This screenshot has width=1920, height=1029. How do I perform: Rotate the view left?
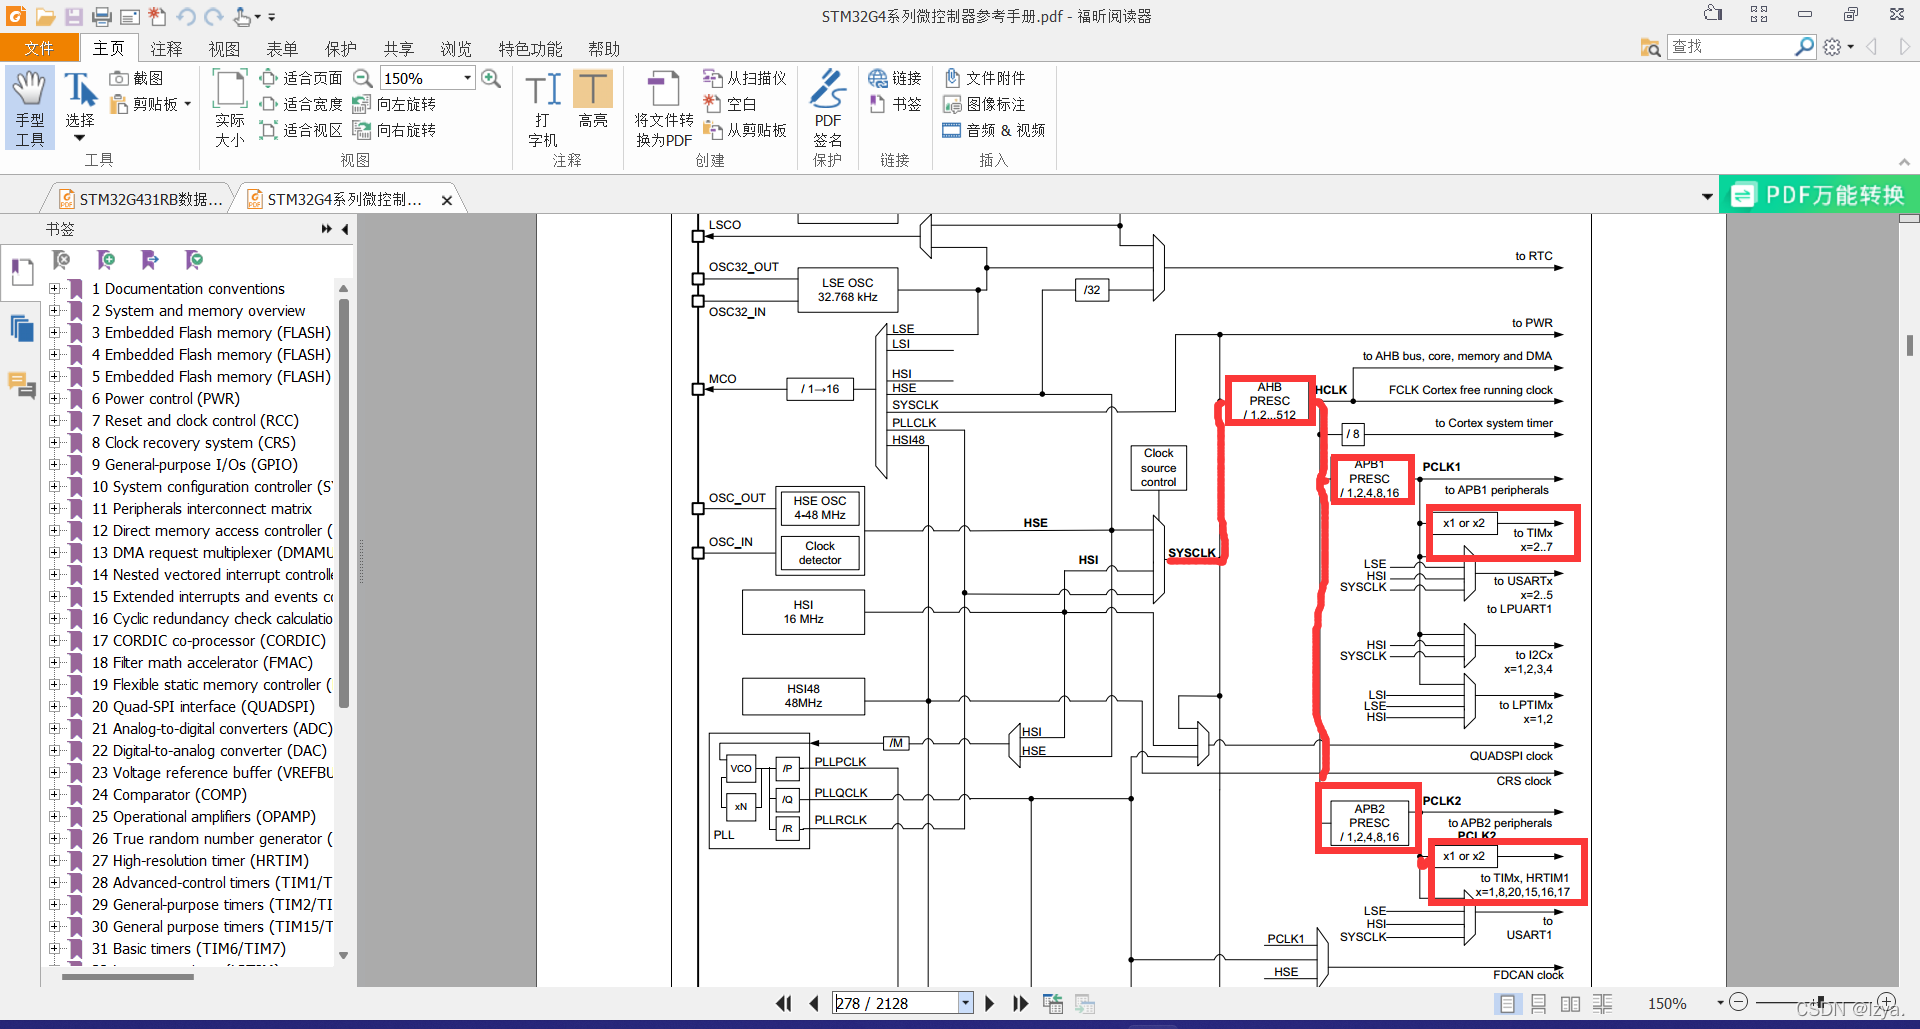point(394,104)
